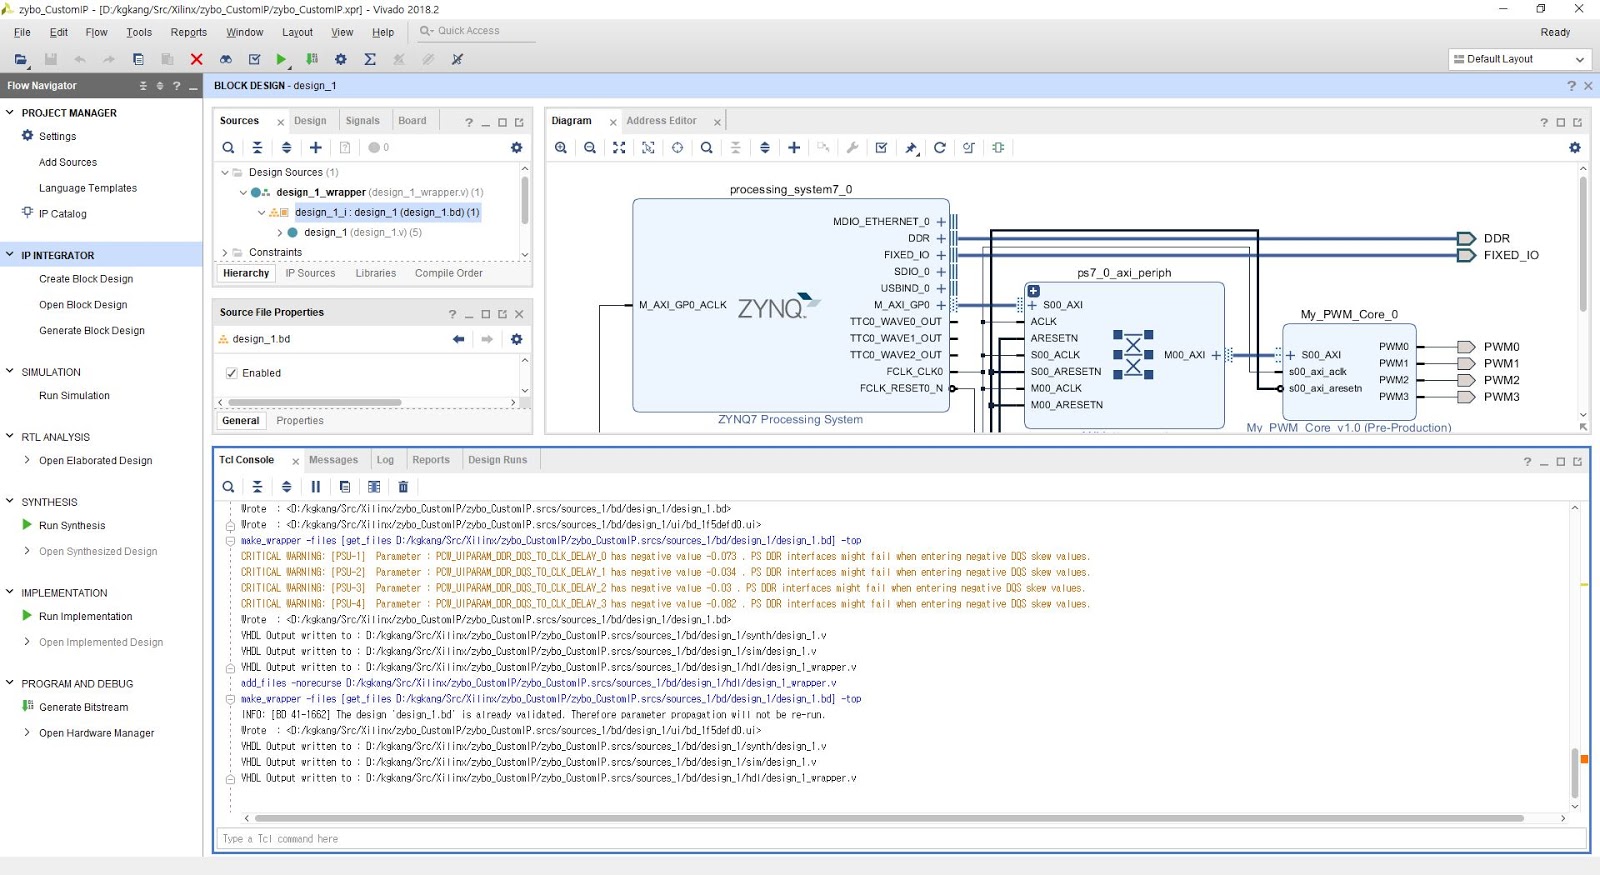The image size is (1600, 875).
Task: Switch to Signals tab in Sources panel
Action: [362, 121]
